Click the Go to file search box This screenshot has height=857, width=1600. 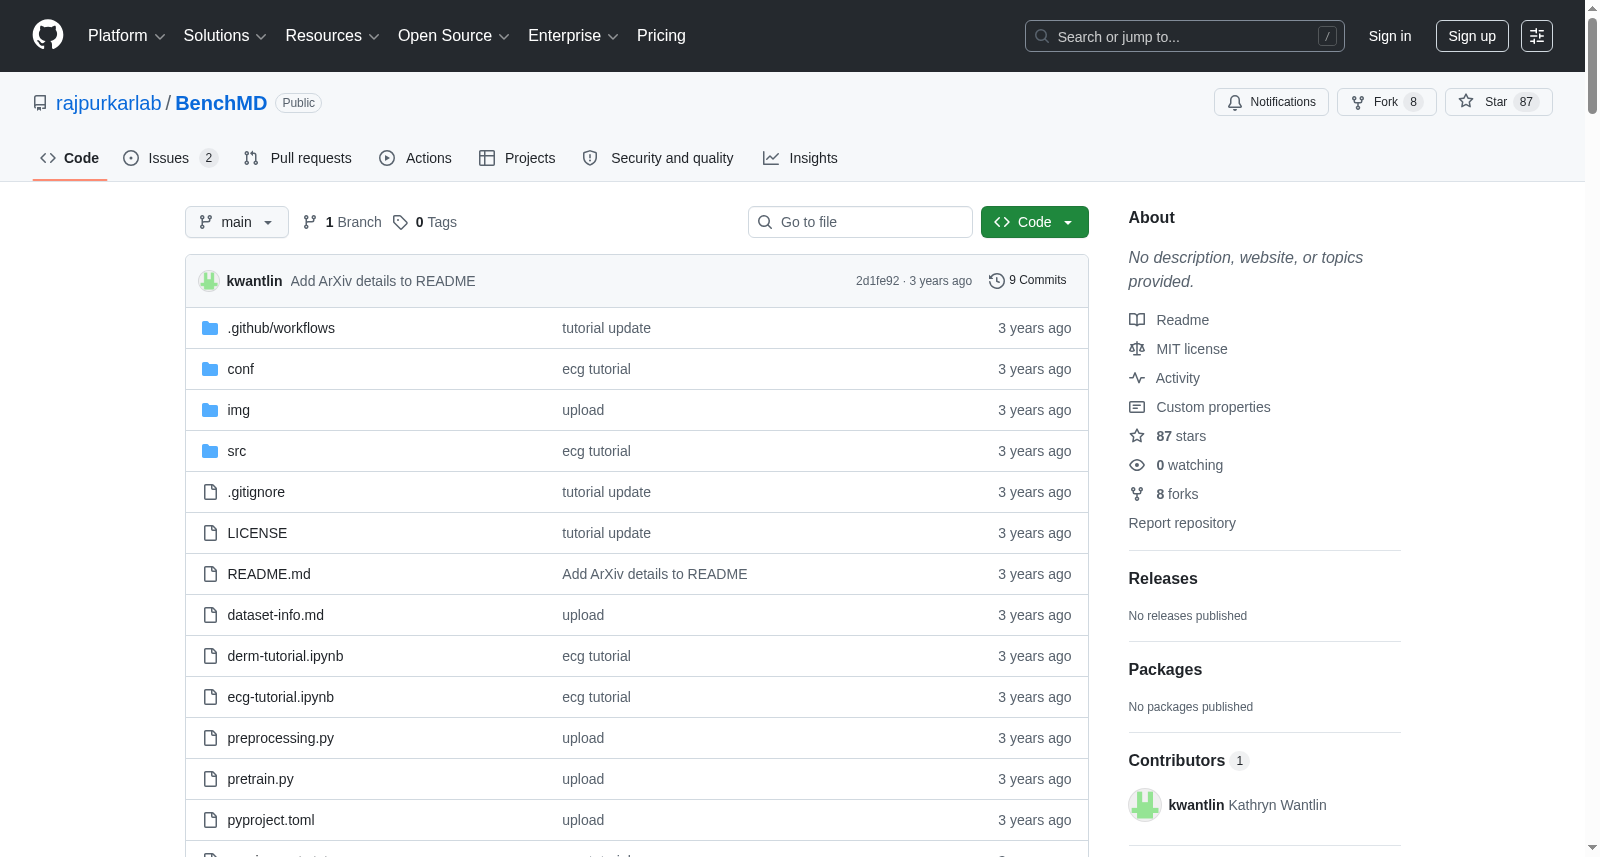[860, 222]
